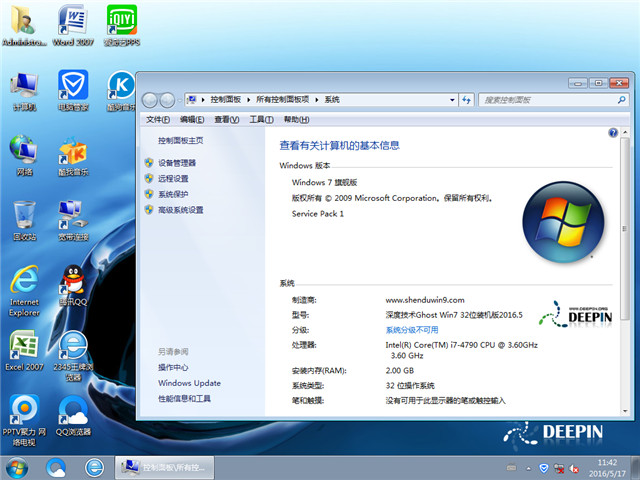Click the volume tray icon
Viewport: 640px width, 480px height.
coord(574,469)
